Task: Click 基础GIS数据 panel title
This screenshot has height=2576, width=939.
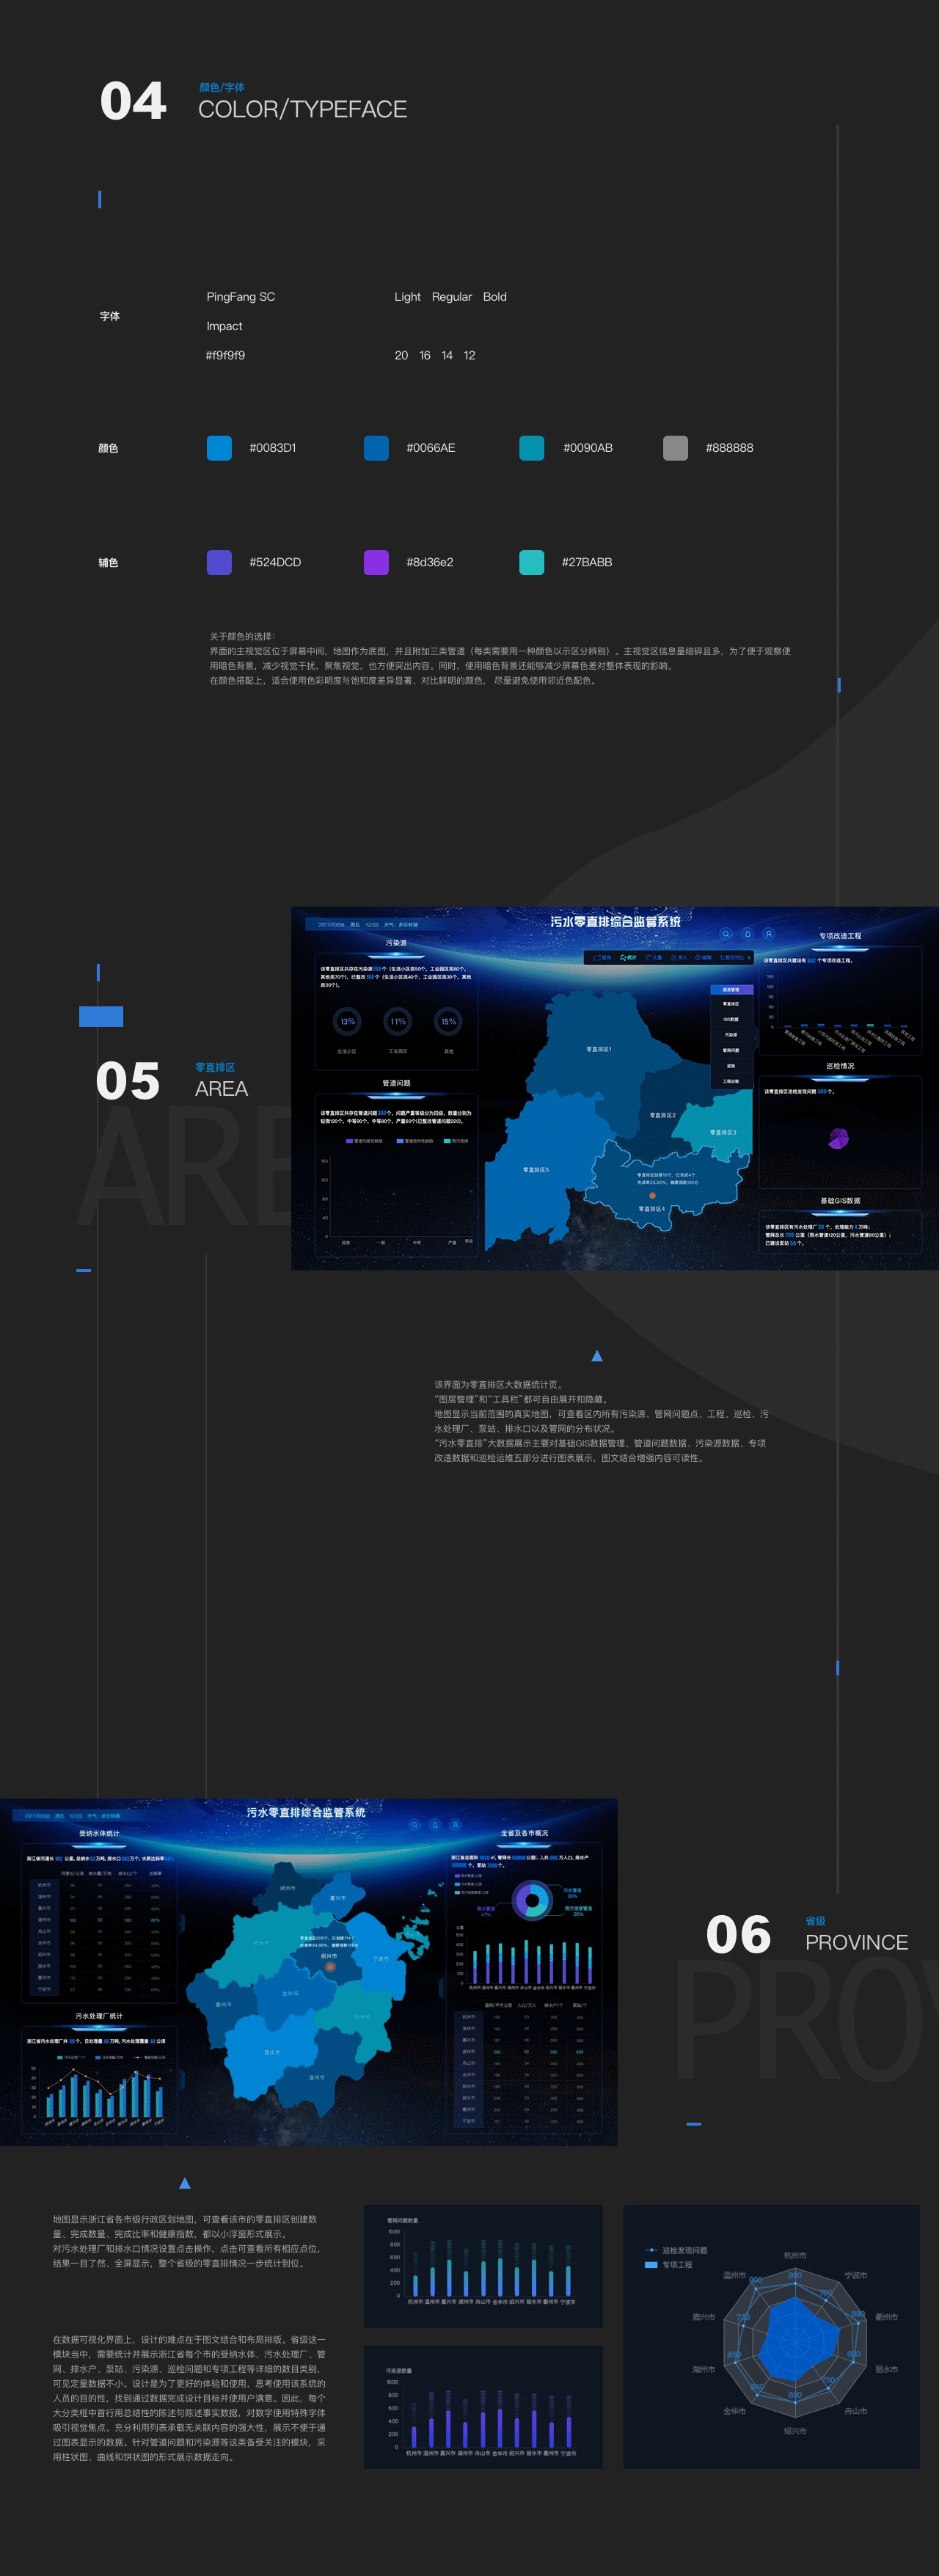Action: coord(840,1201)
